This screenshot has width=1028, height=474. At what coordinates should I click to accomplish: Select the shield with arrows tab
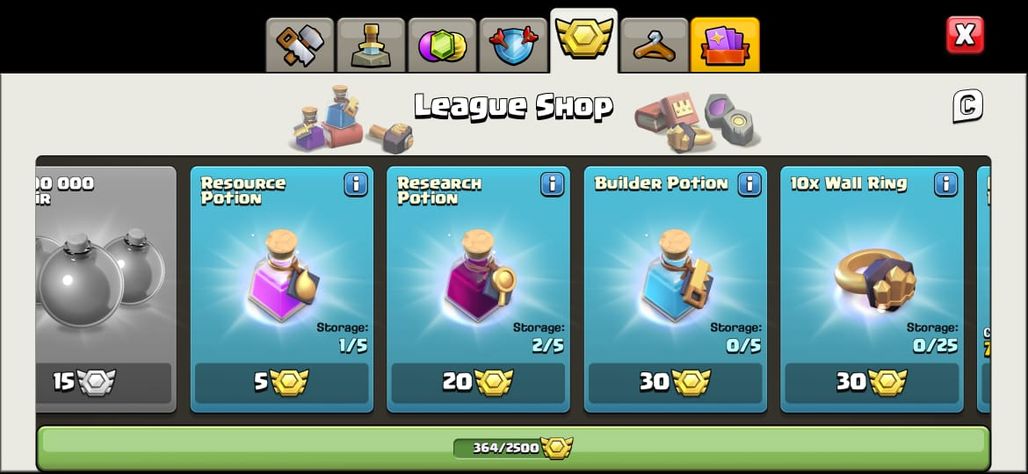pos(513,45)
